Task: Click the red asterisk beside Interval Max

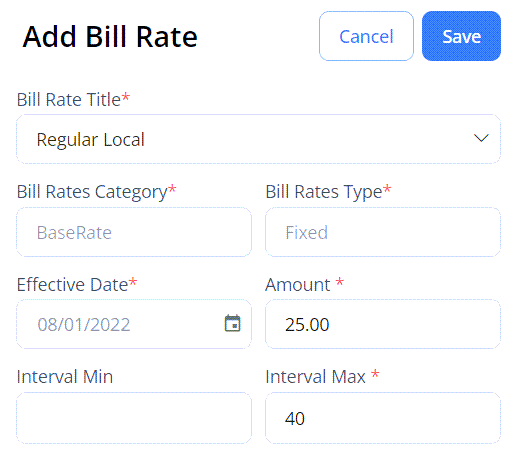Action: (x=375, y=373)
